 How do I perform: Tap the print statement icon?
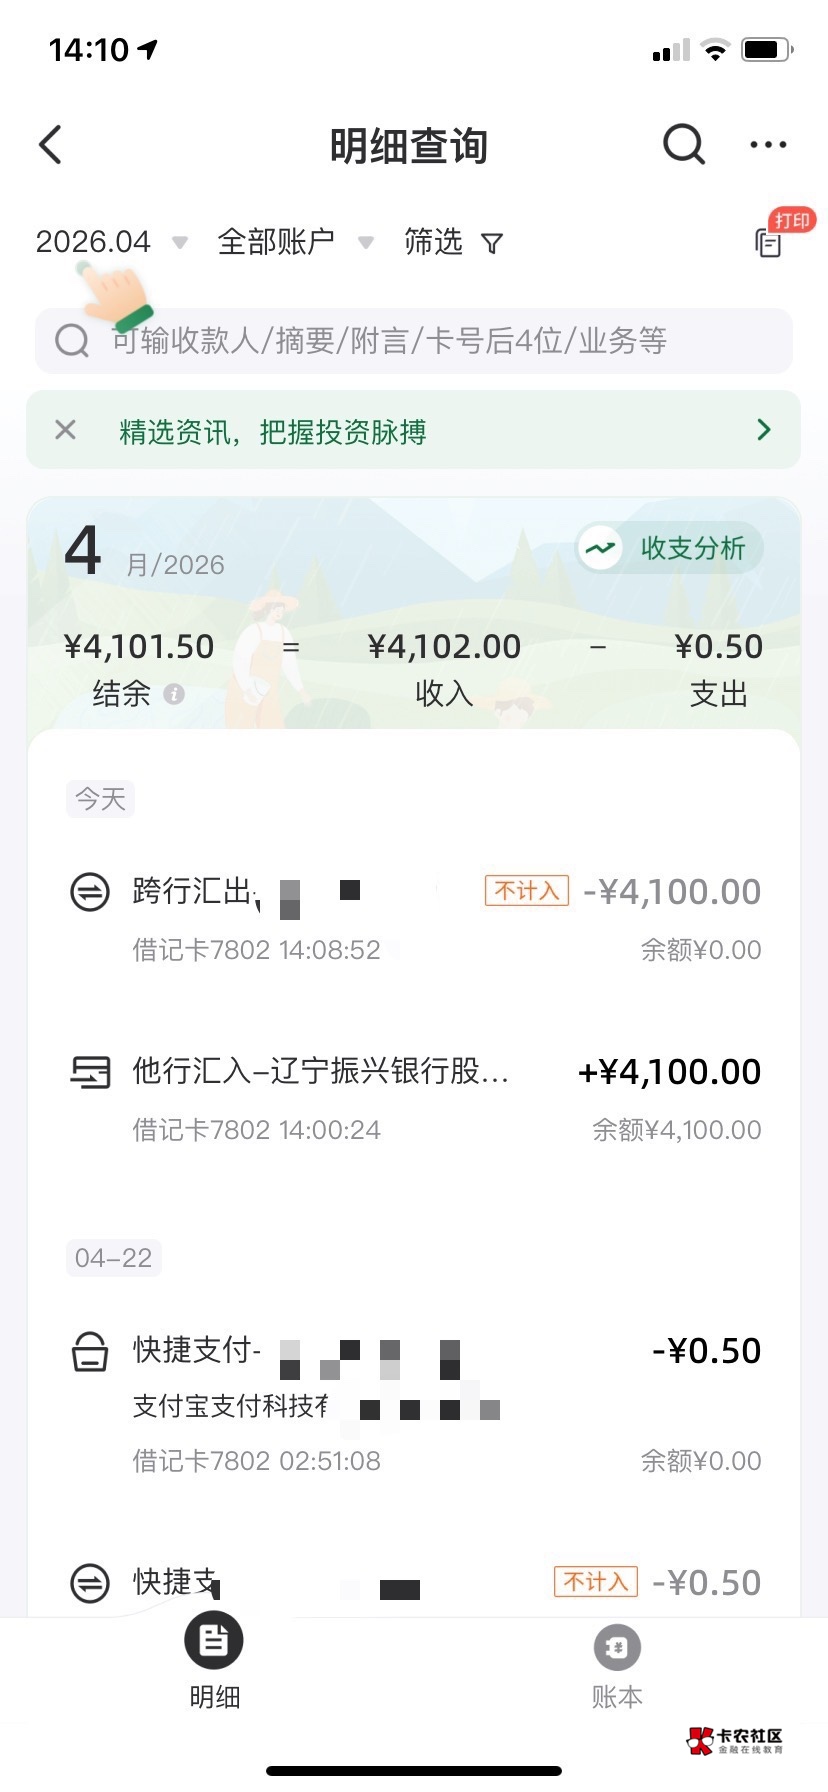pos(769,242)
